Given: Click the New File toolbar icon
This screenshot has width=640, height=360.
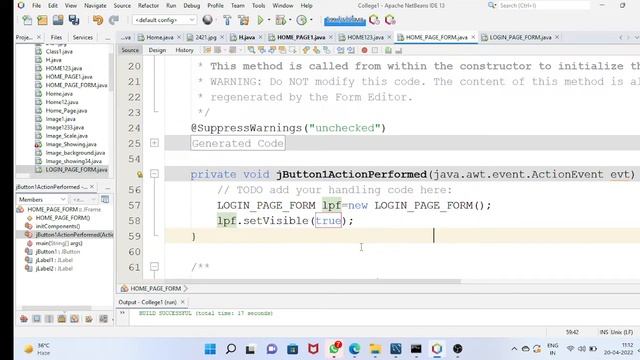Looking at the screenshot, I should (x=27, y=20).
